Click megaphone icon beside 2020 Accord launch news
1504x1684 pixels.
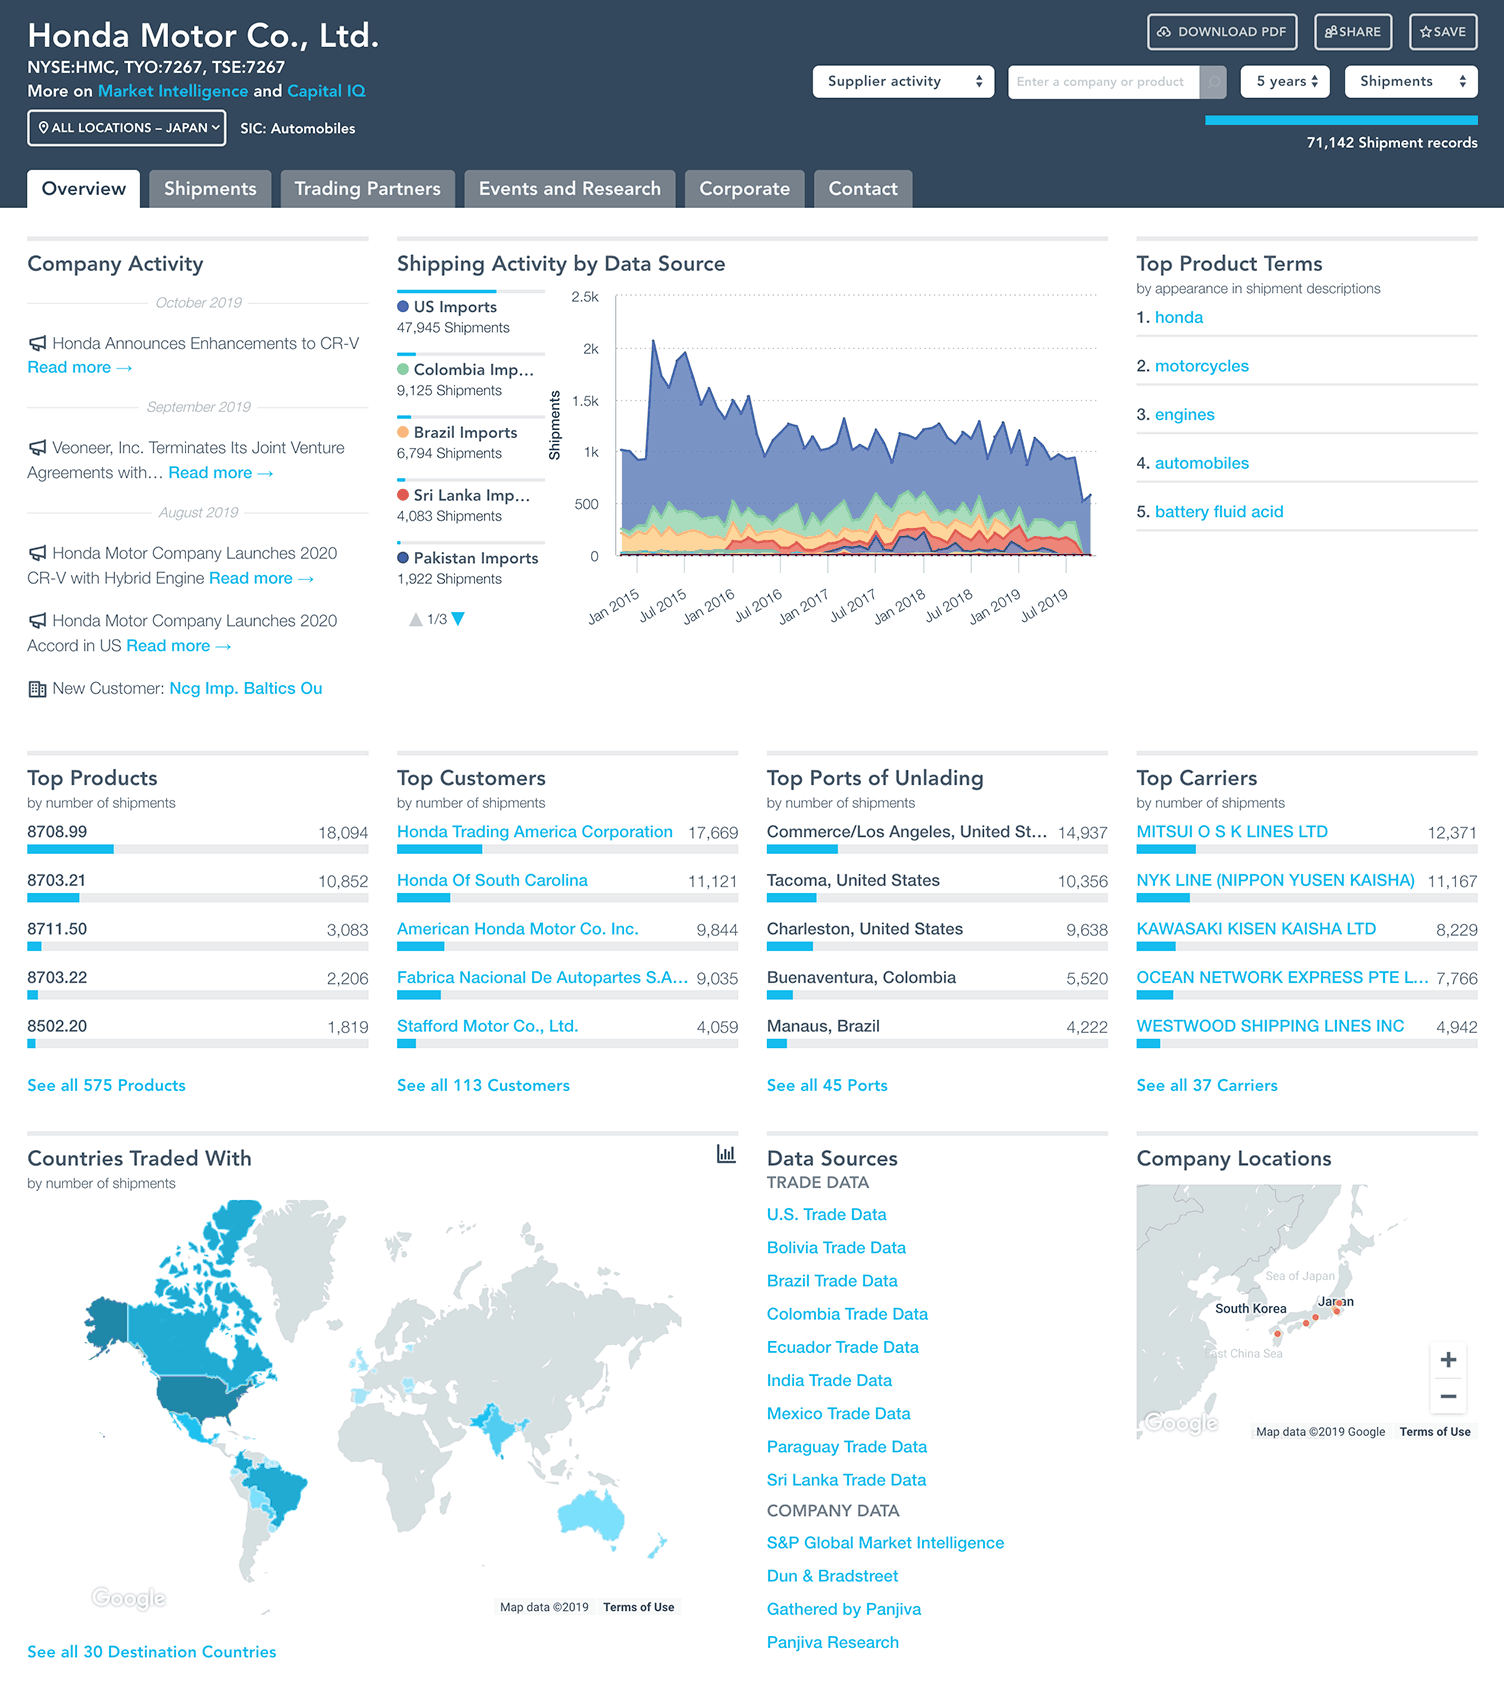point(38,621)
